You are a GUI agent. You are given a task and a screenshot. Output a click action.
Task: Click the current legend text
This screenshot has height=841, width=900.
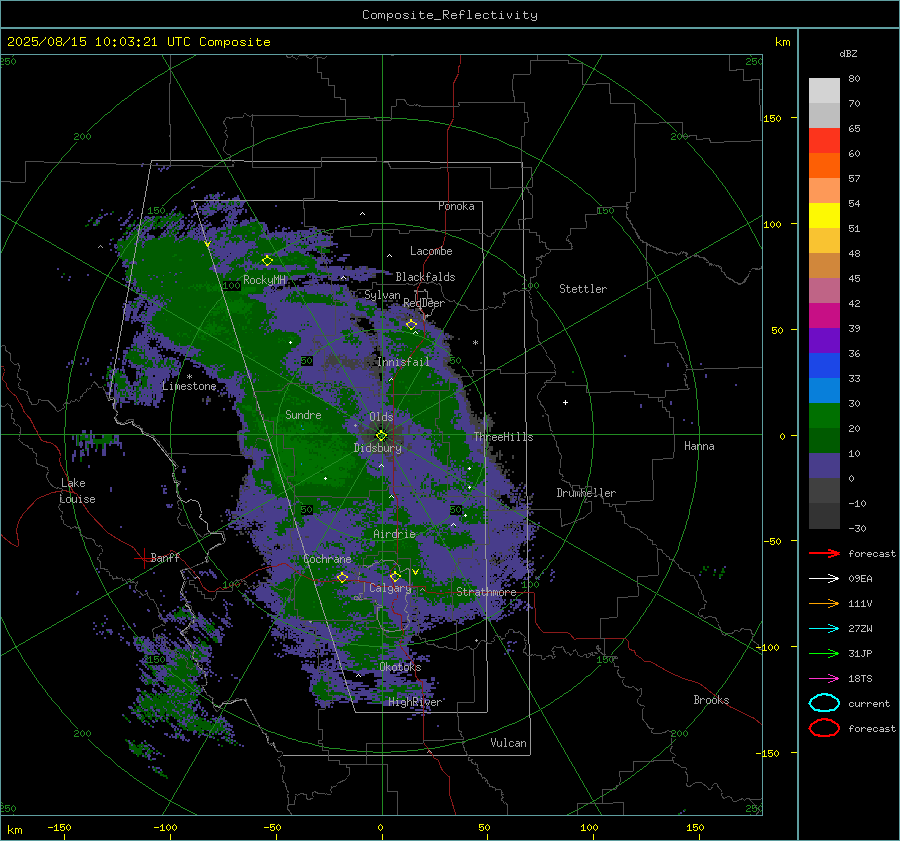pos(869,703)
